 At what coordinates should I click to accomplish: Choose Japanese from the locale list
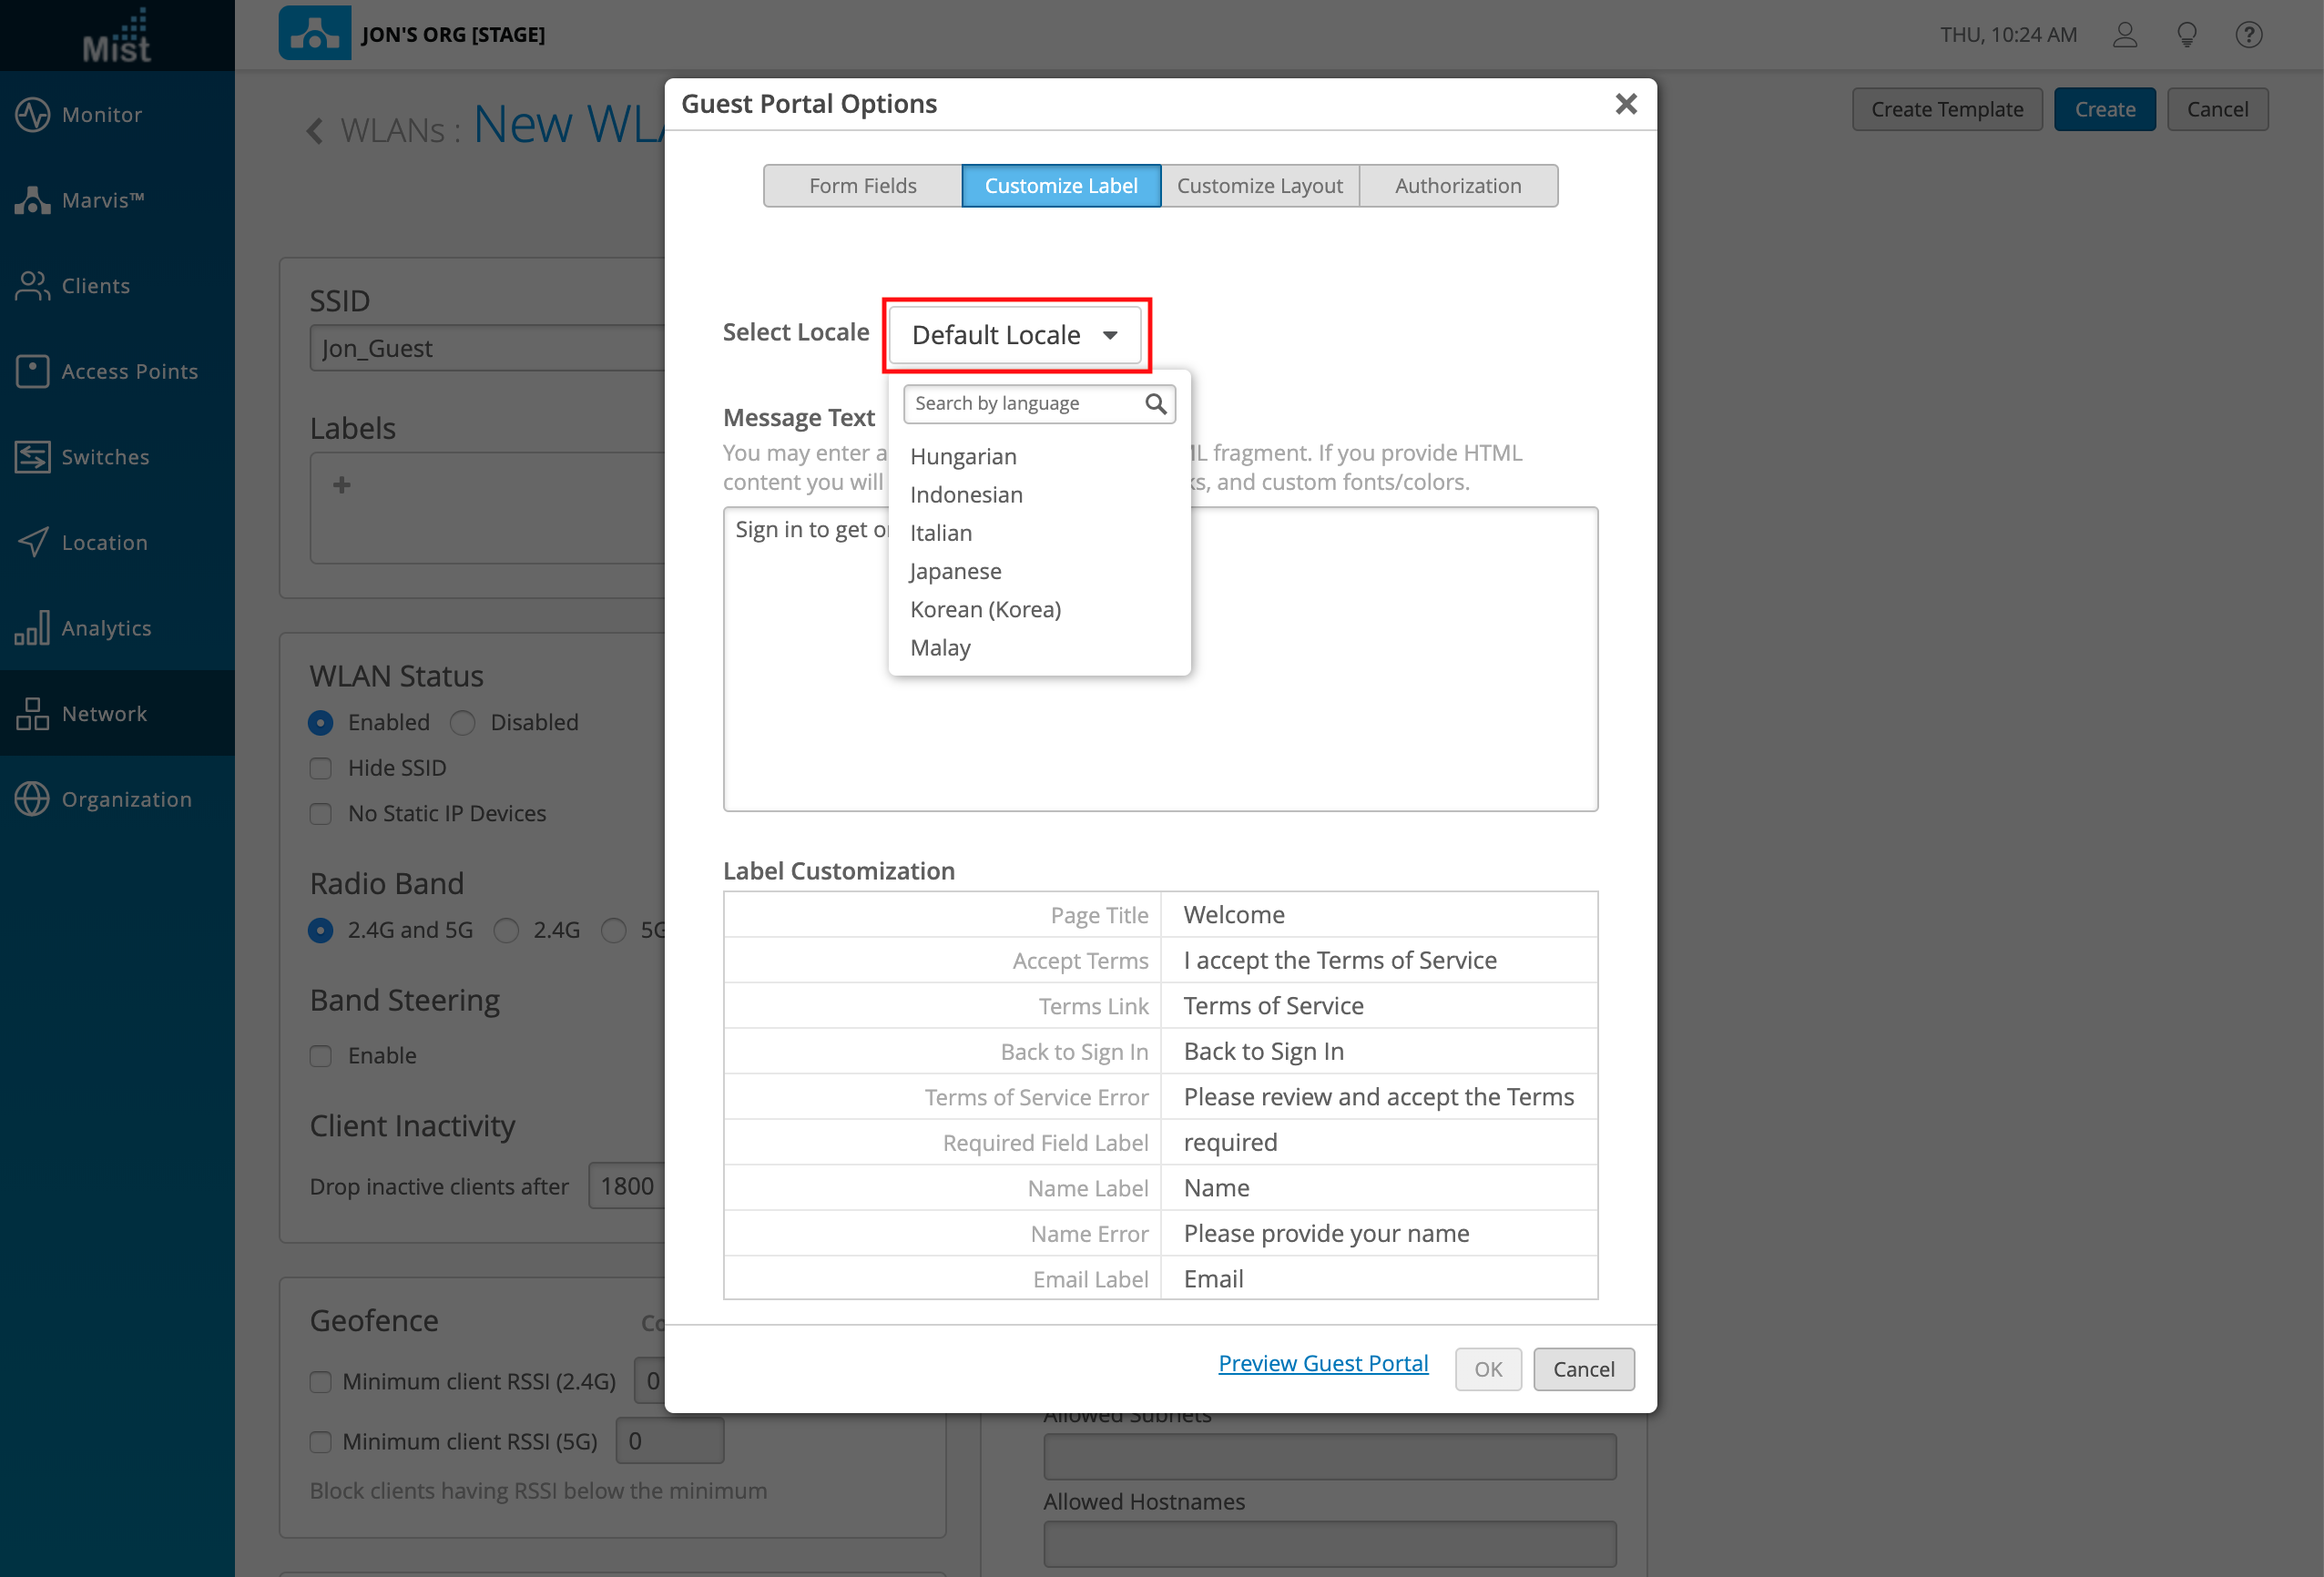click(955, 571)
